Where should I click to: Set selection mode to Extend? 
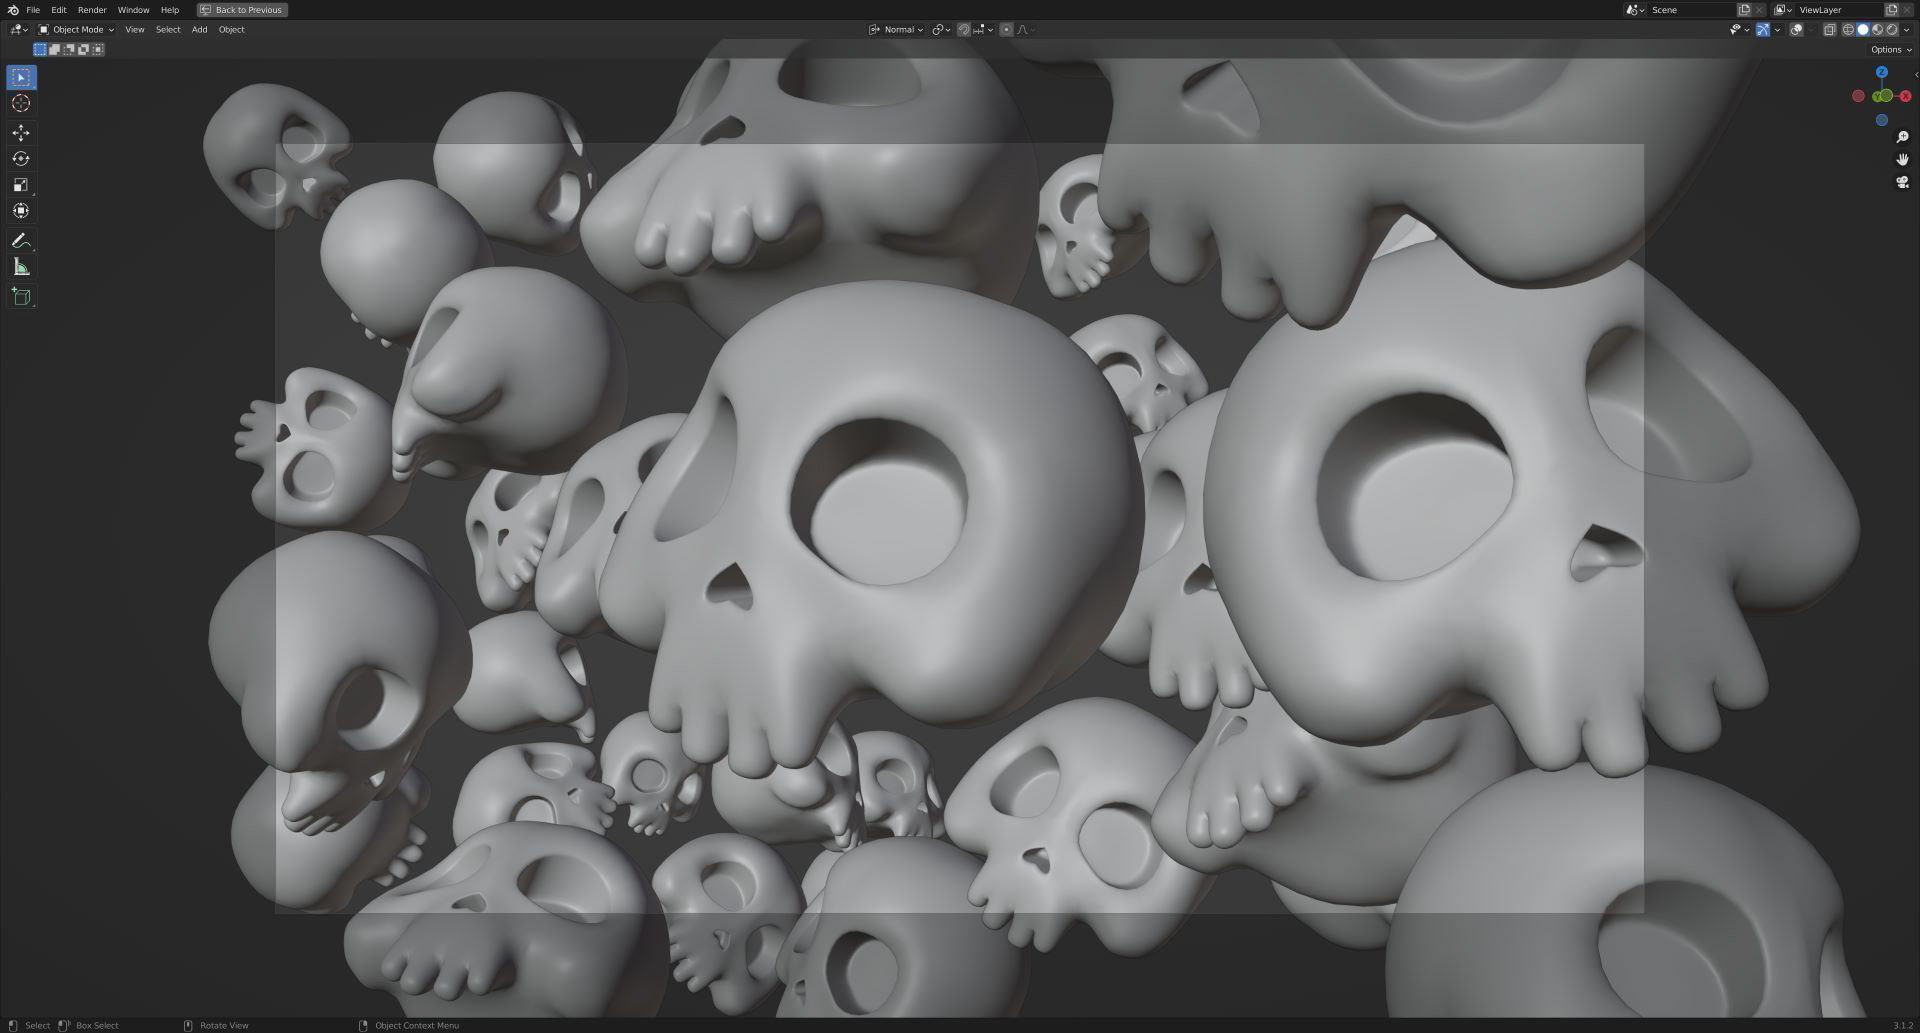[x=54, y=49]
